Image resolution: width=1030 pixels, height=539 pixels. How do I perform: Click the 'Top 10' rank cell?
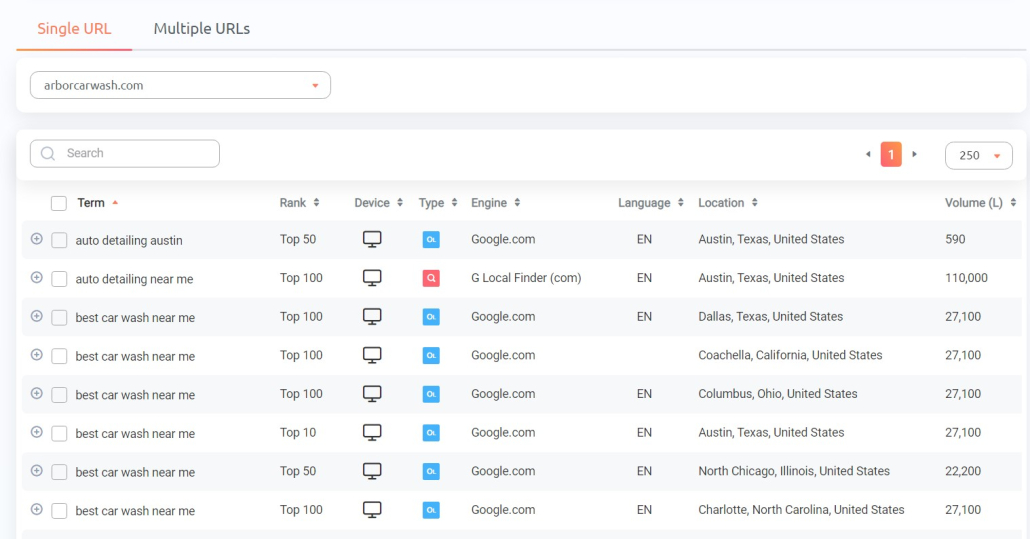pyautogui.click(x=298, y=433)
